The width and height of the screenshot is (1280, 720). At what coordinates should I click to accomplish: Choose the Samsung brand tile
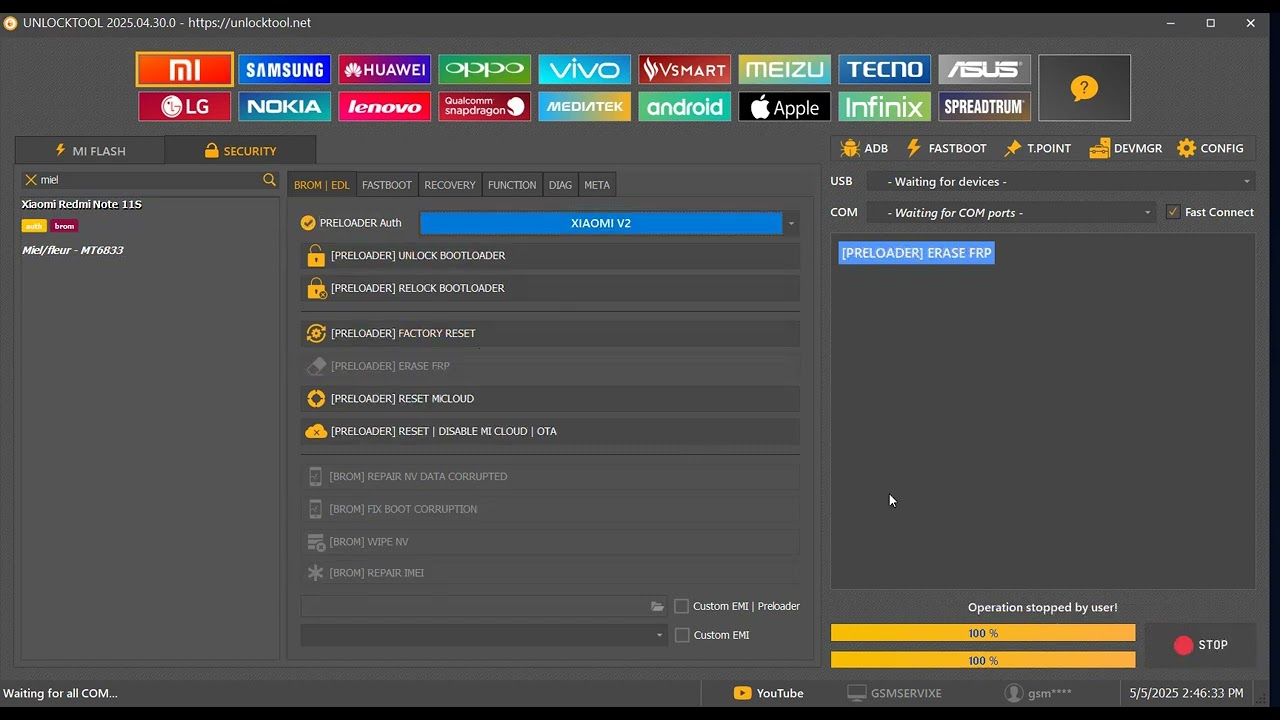285,69
